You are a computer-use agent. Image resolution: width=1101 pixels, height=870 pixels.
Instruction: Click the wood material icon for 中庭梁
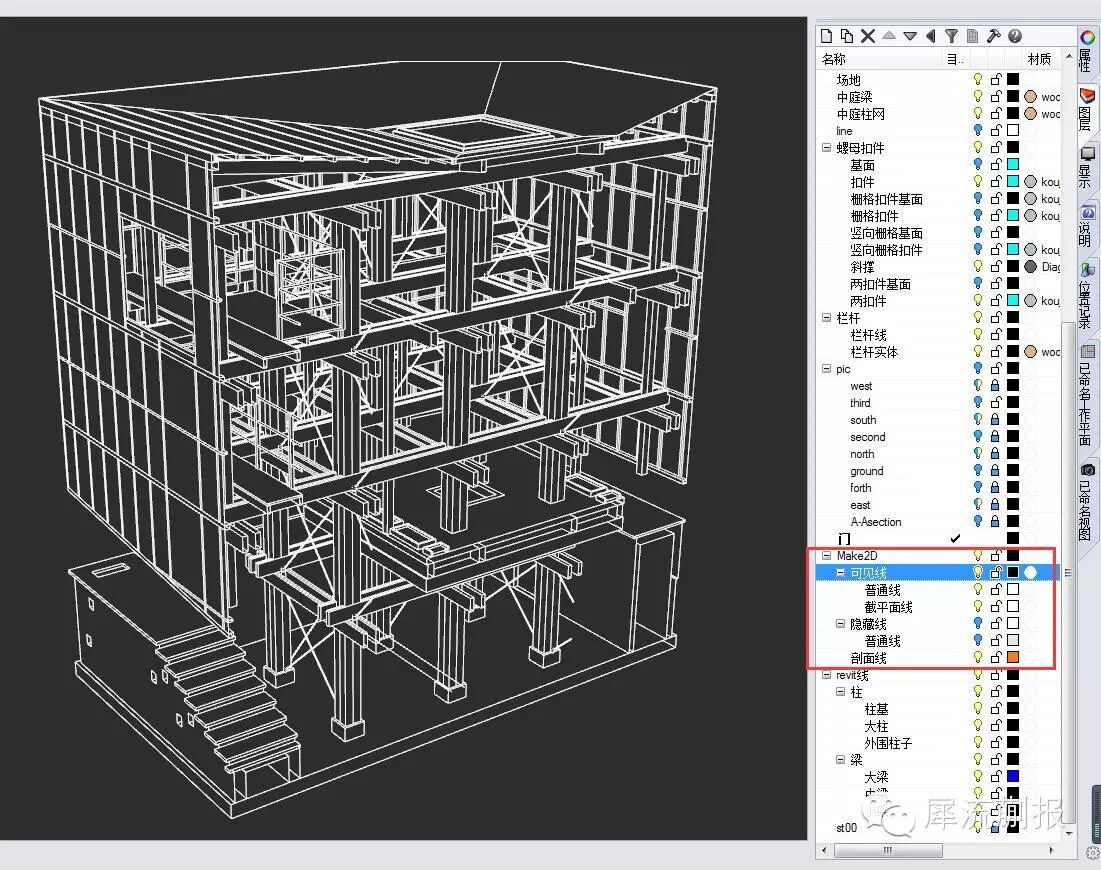point(1030,96)
